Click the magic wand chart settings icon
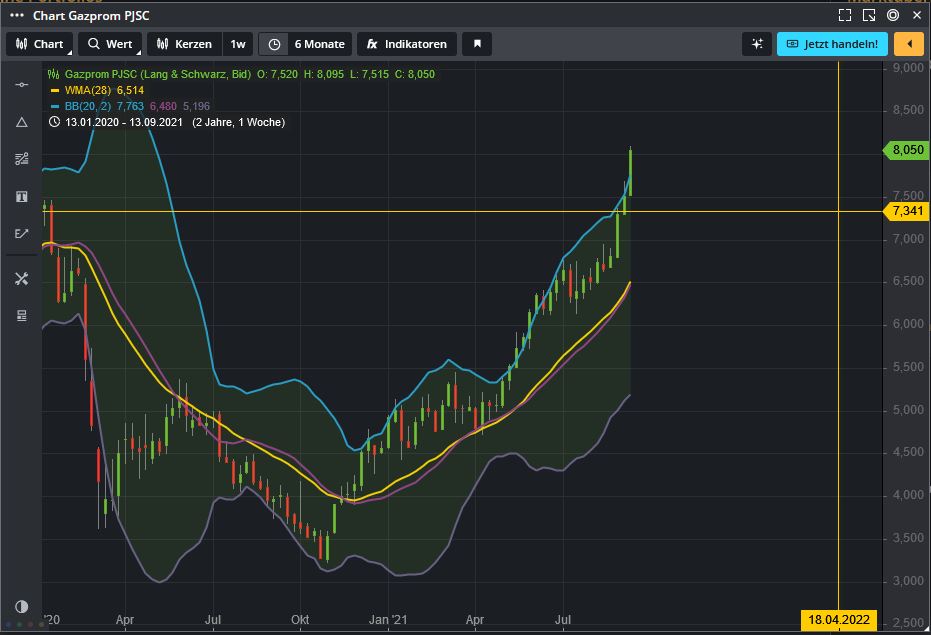The image size is (931, 635). (x=756, y=44)
